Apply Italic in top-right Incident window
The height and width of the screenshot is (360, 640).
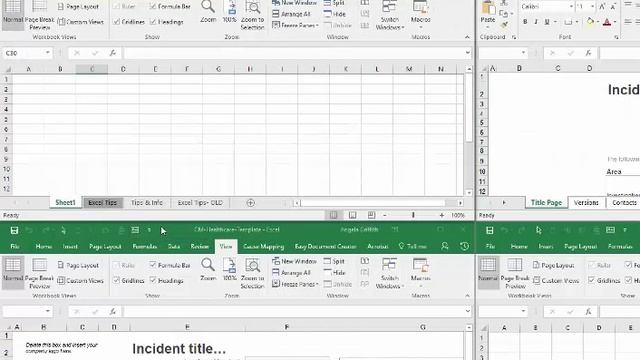tap(536, 22)
